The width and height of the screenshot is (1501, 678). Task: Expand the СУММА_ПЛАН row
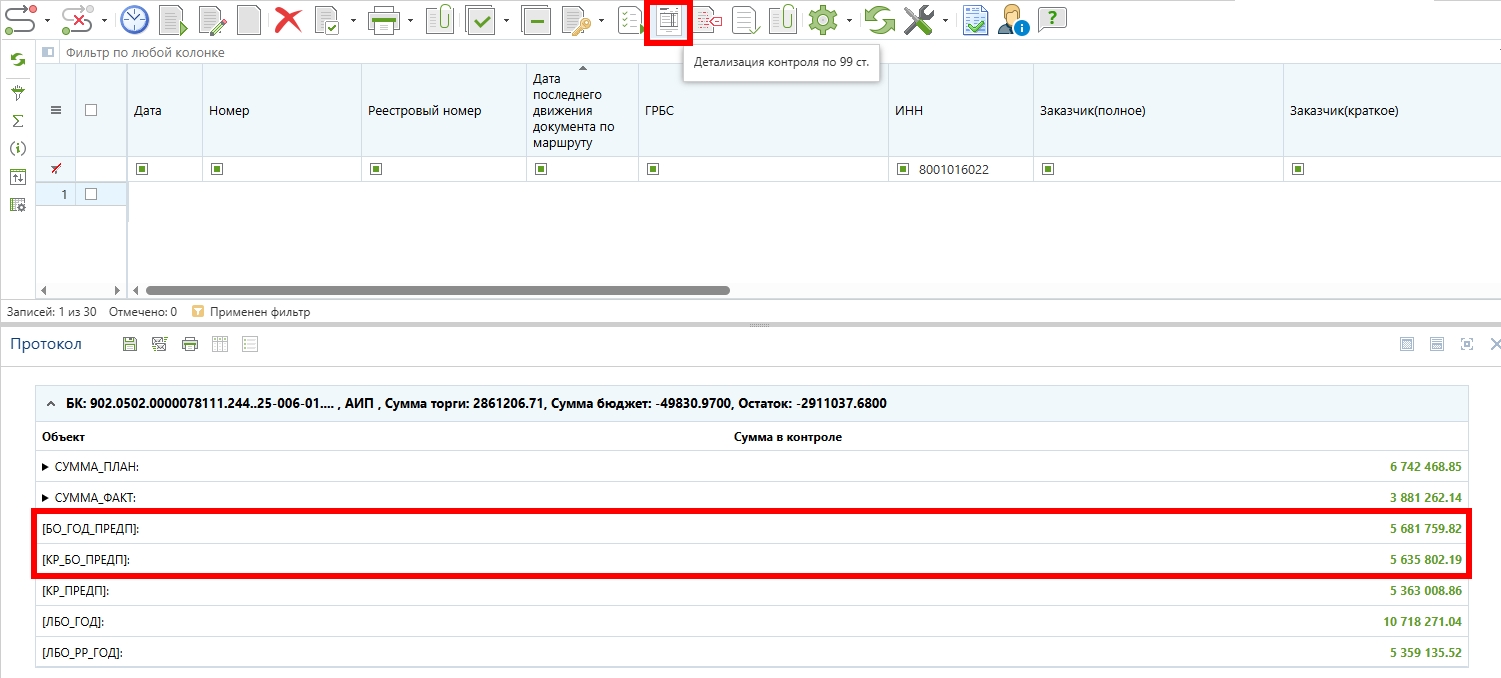point(45,467)
